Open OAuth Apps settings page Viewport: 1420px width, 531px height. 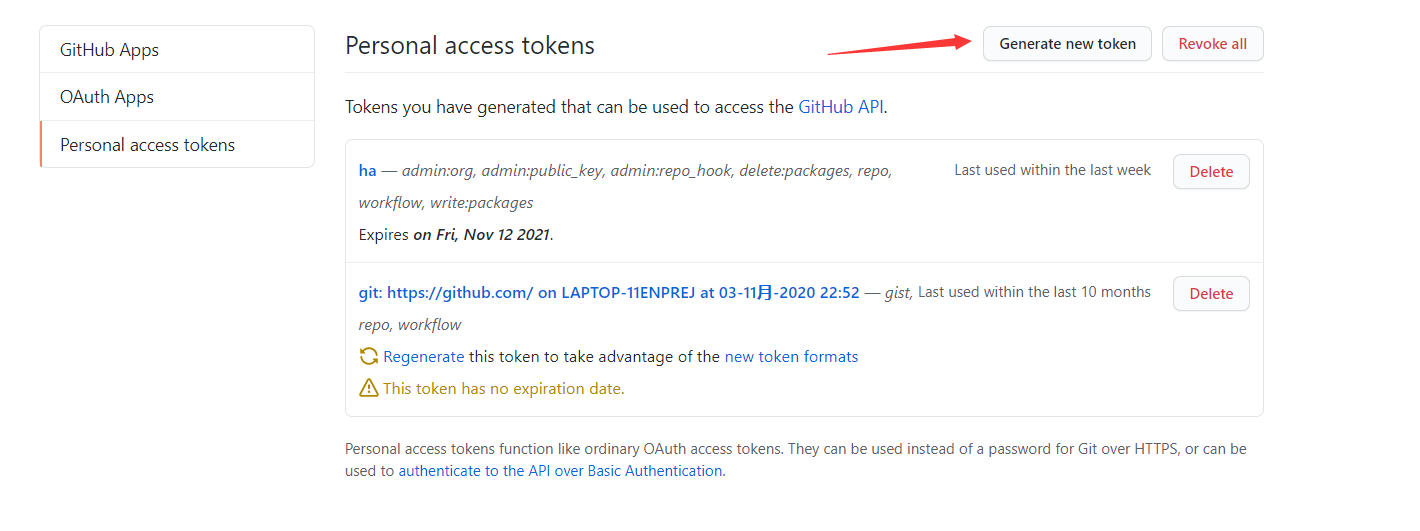point(177,97)
